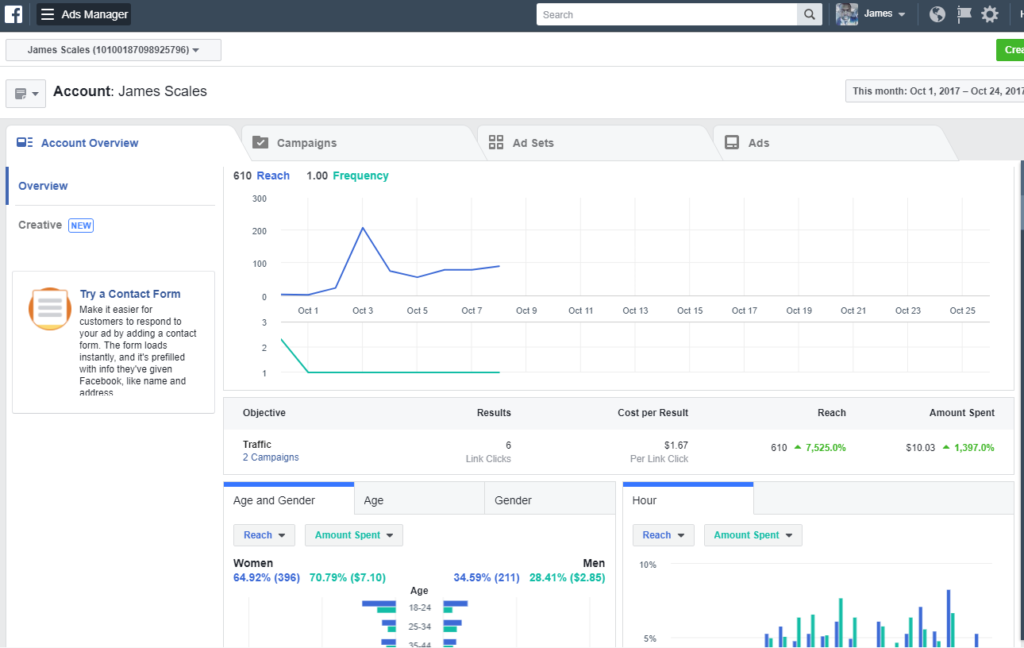This screenshot has width=1024, height=648.
Task: Click the Account Overview tab icon
Action: click(x=25, y=142)
